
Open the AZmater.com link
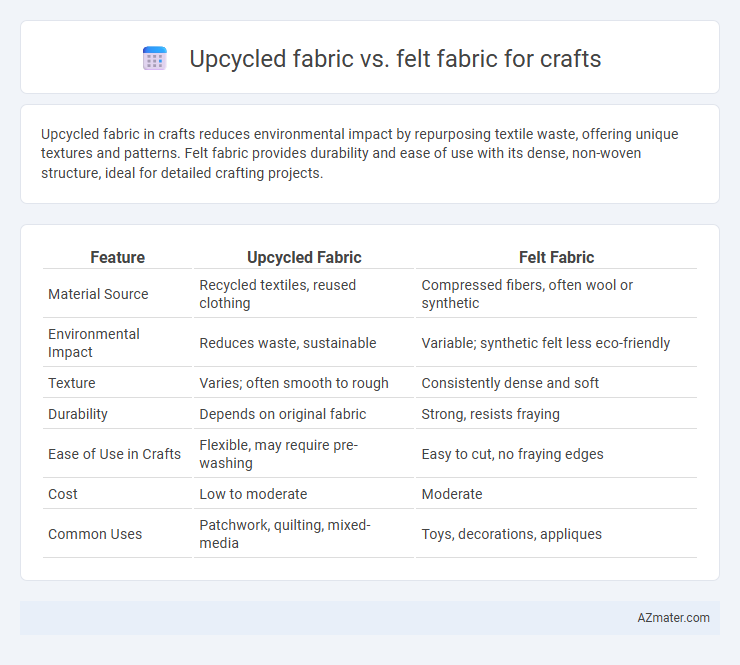(673, 618)
